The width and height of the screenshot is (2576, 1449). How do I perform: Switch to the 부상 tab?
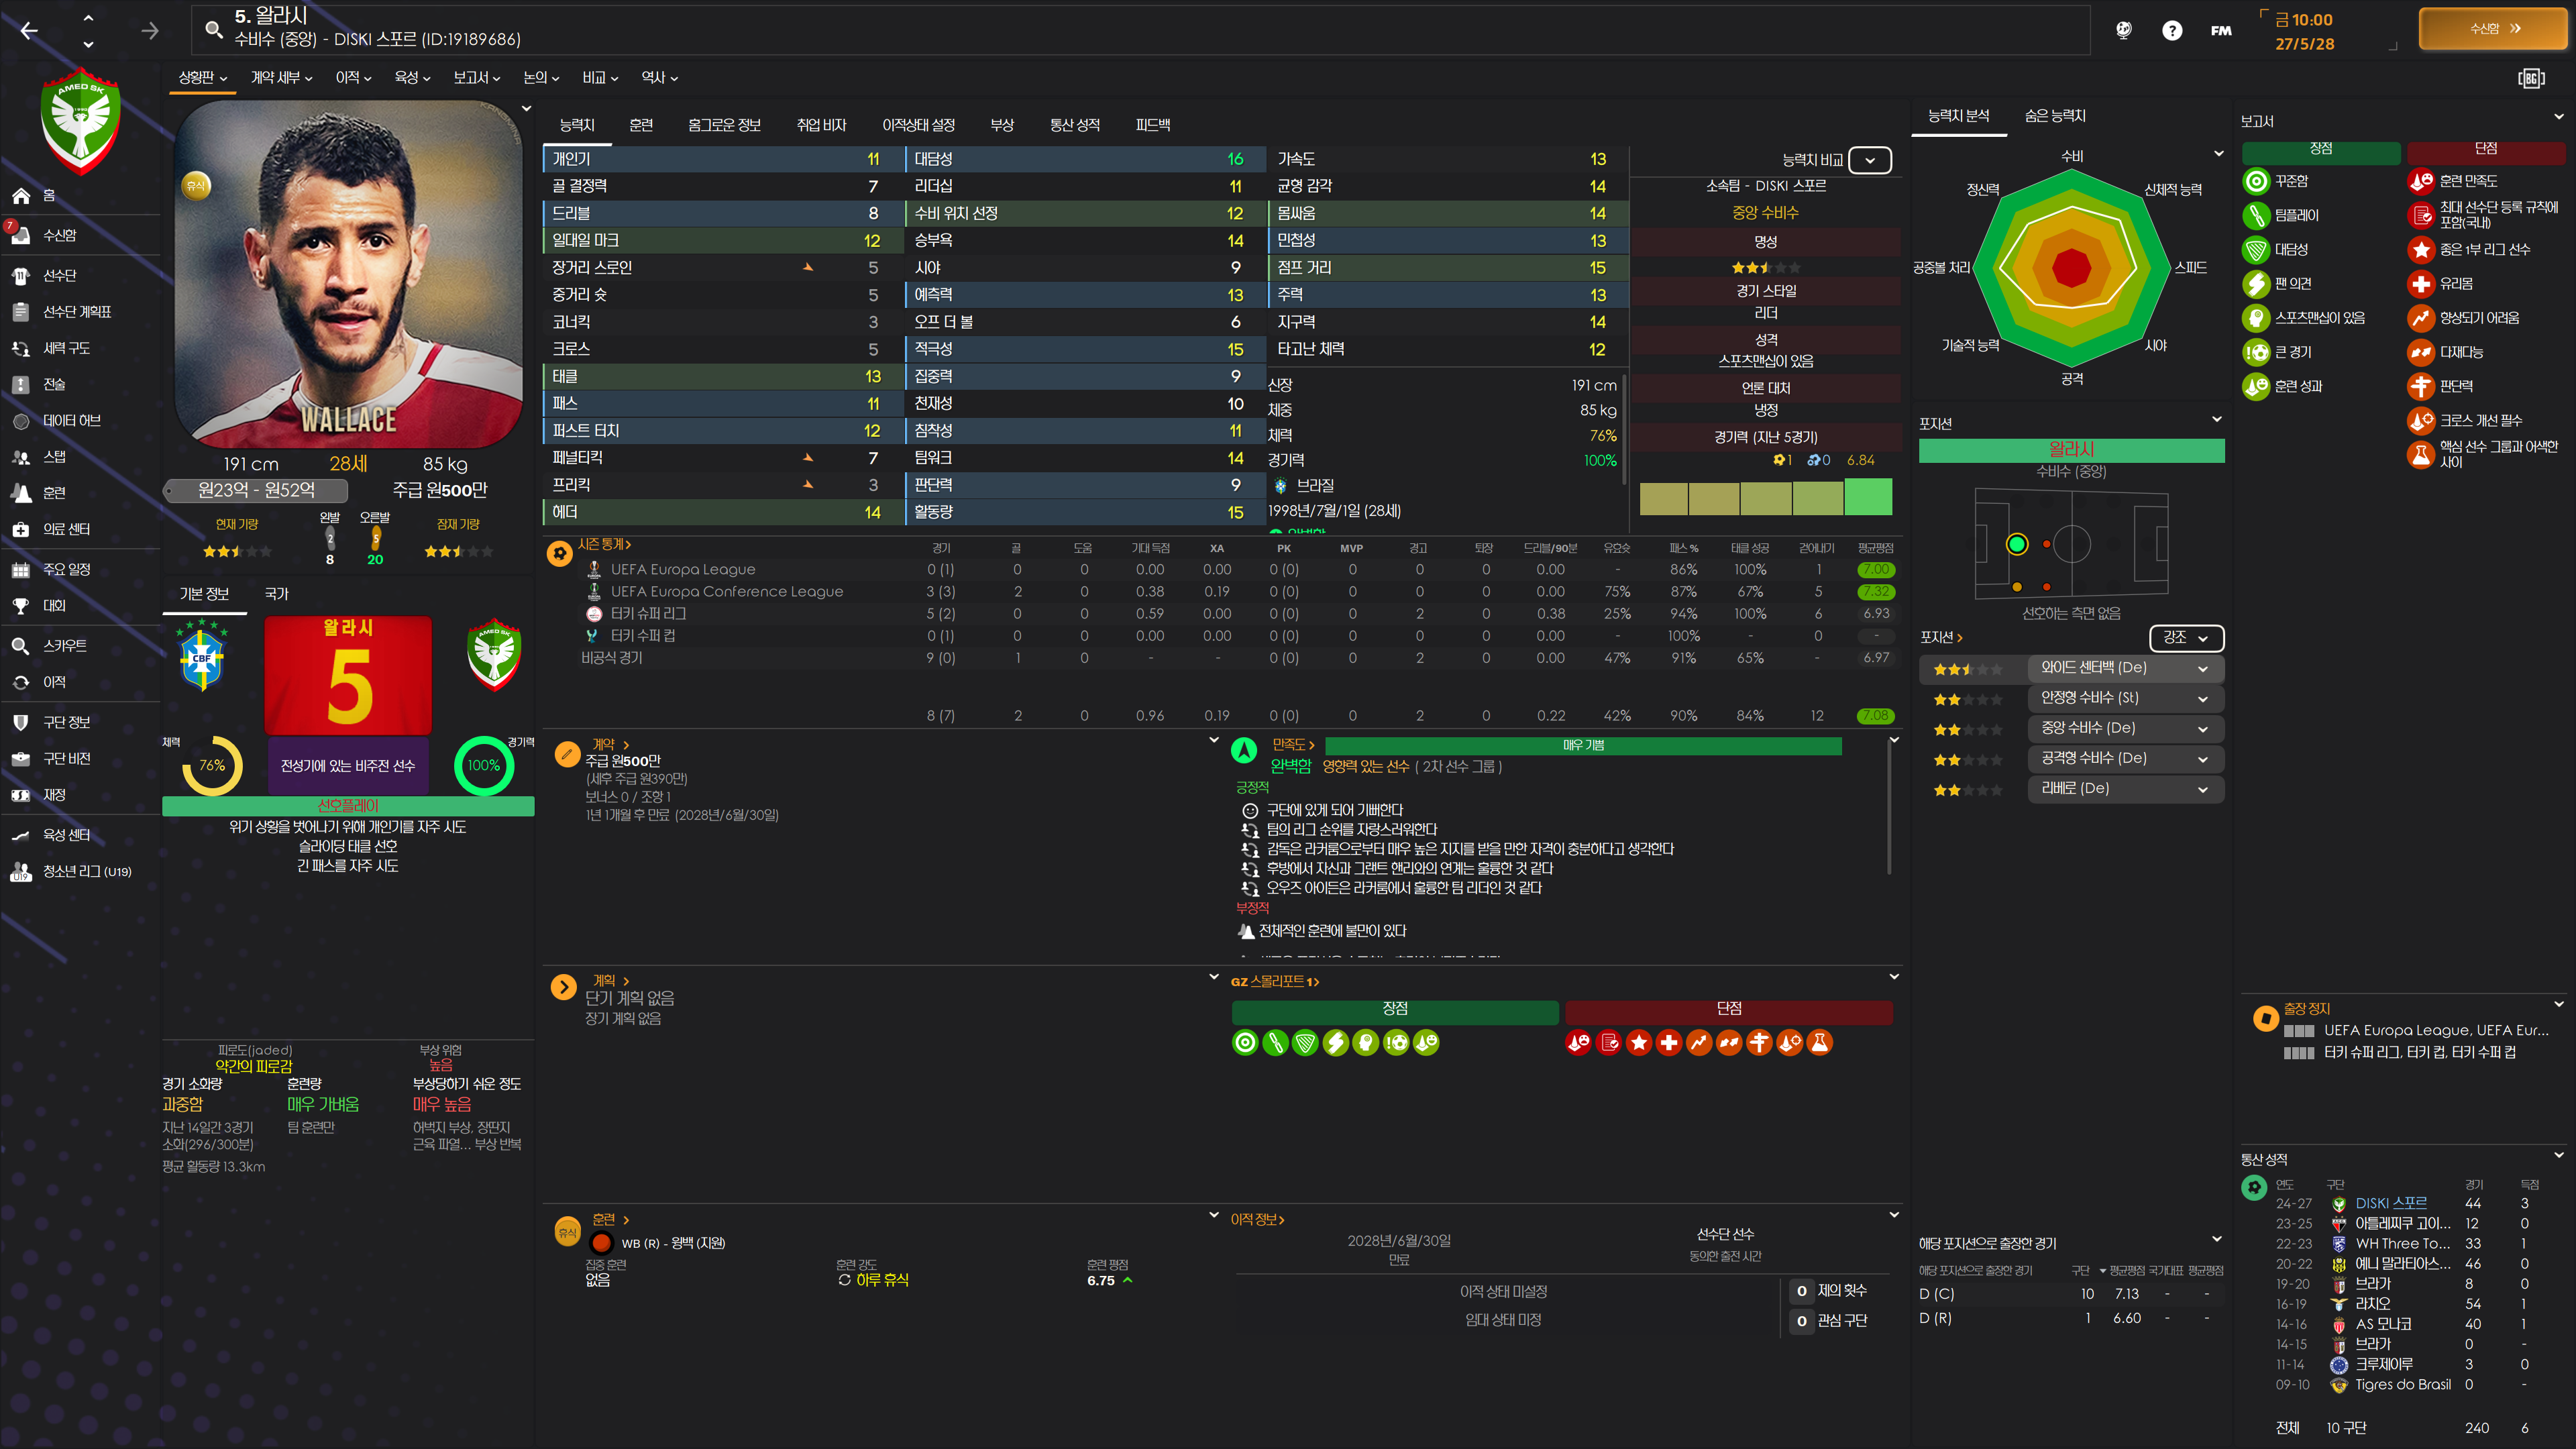click(x=1001, y=125)
